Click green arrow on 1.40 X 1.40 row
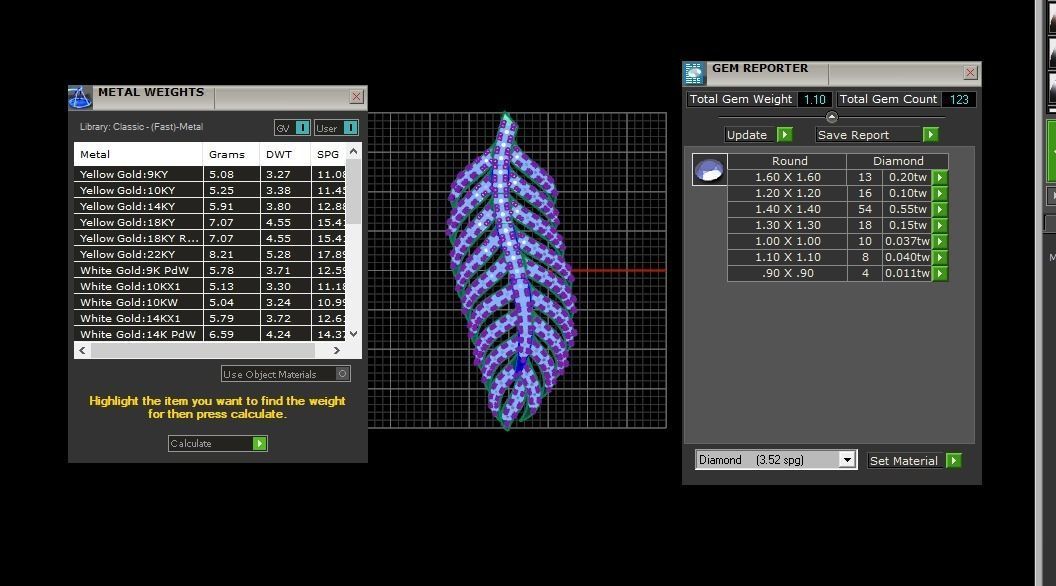The image size is (1056, 586). coord(940,209)
